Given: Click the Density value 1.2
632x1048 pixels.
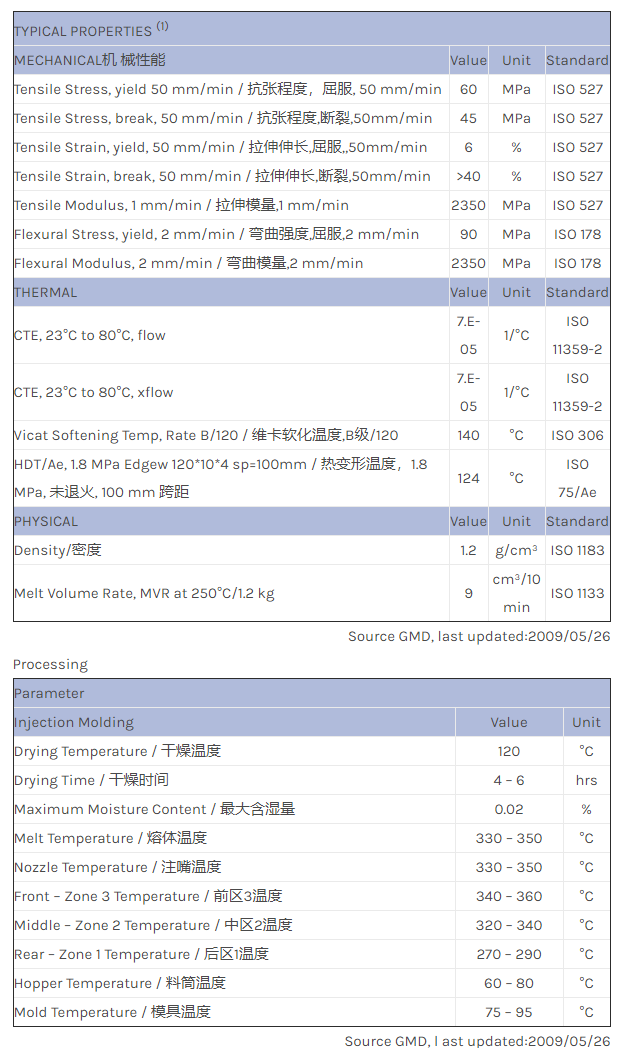Looking at the screenshot, I should click(468, 550).
